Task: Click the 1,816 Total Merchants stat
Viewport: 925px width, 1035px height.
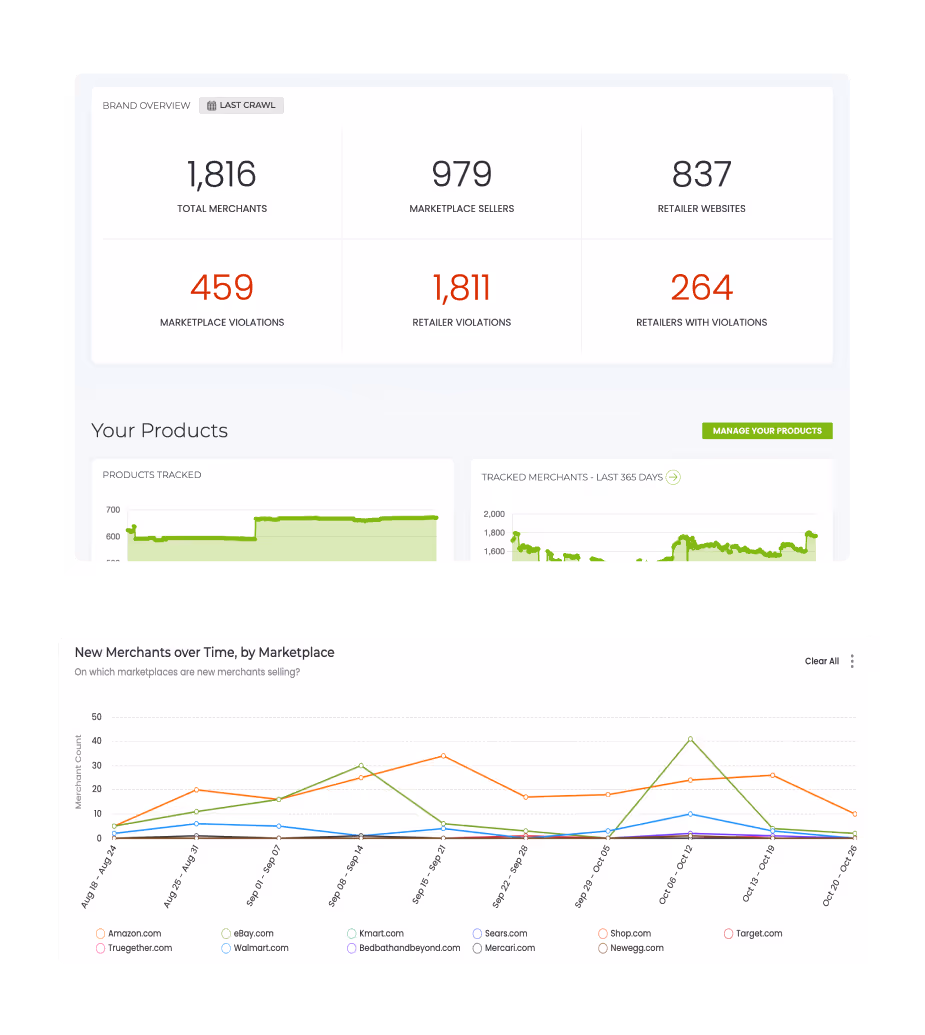Action: point(221,174)
